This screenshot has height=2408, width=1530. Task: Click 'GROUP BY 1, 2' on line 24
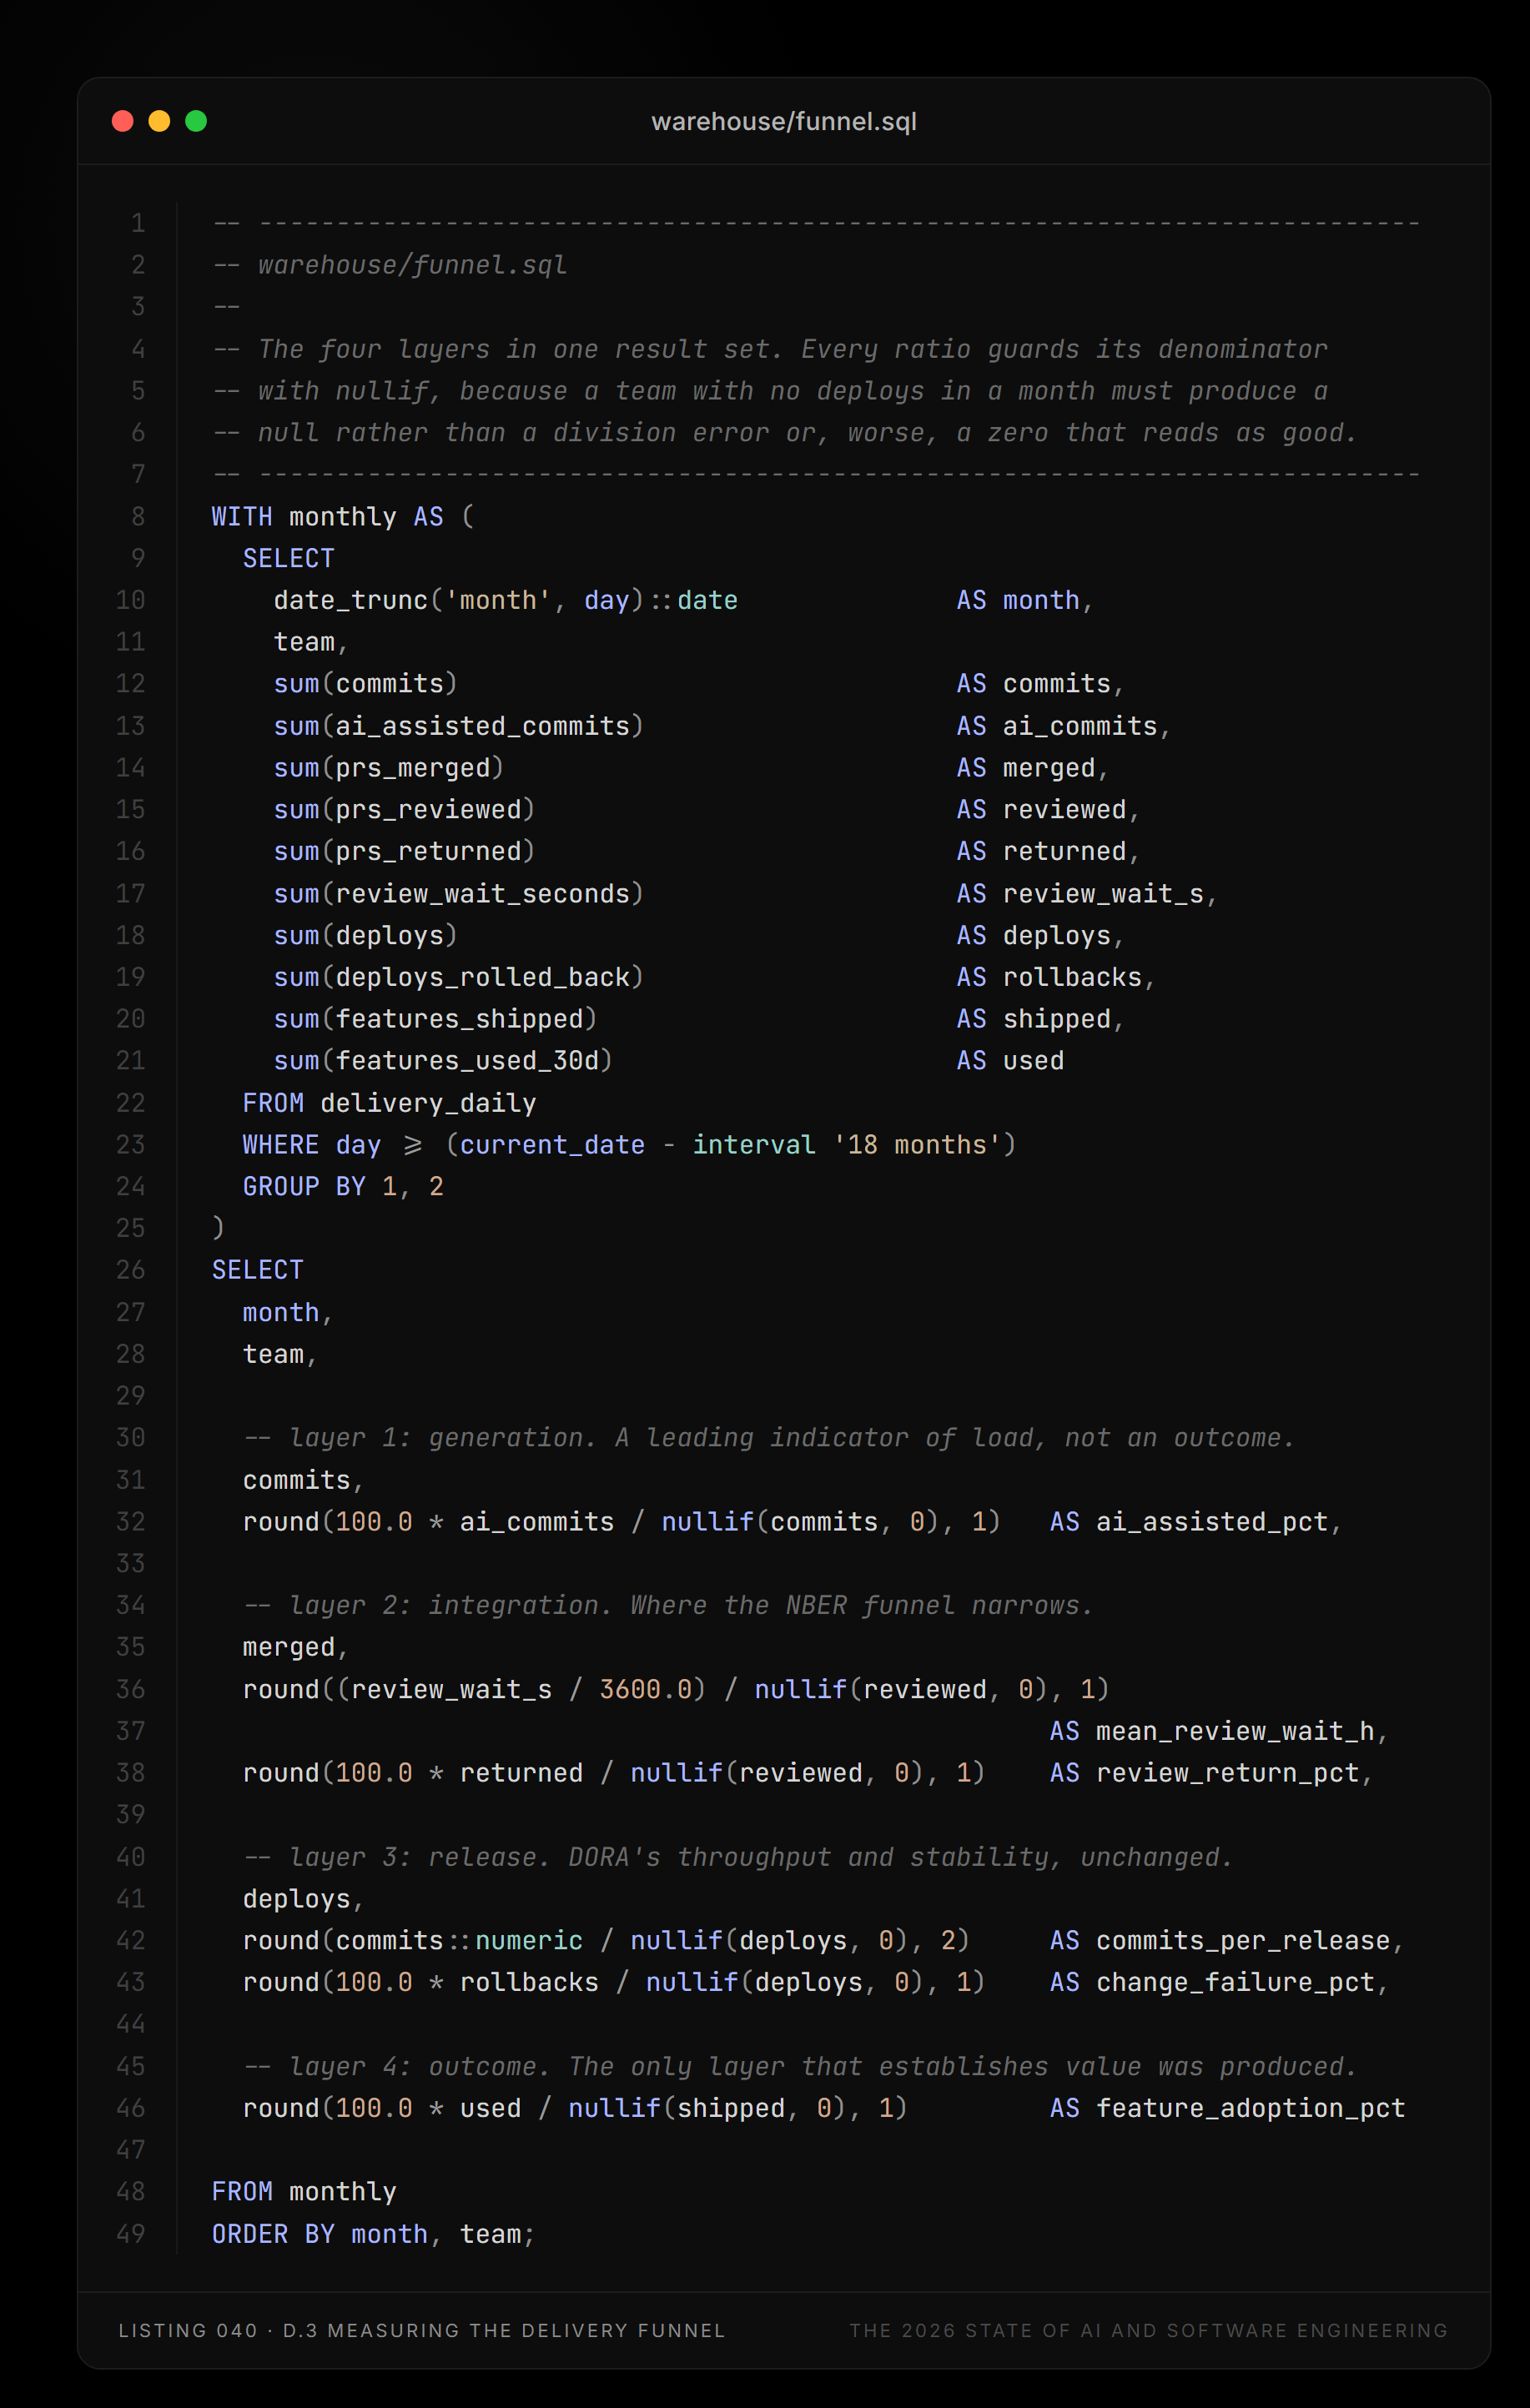click(x=343, y=1187)
